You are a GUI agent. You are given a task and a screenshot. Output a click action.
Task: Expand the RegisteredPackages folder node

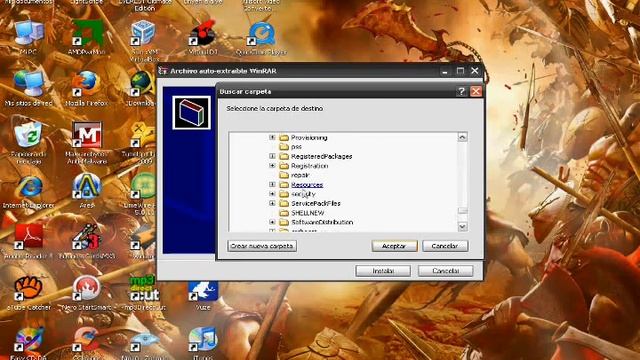pos(272,156)
